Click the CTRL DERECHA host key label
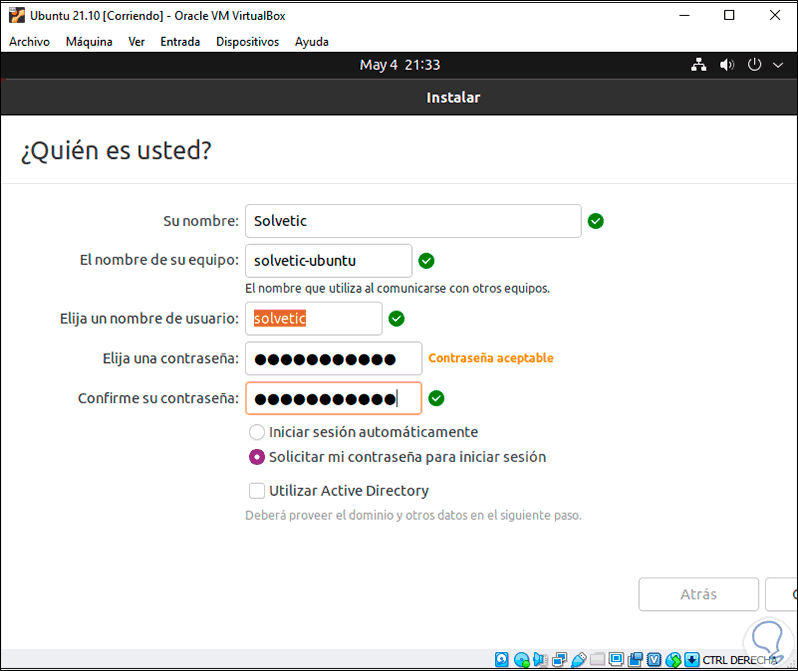This screenshot has height=671, width=798. [x=740, y=660]
